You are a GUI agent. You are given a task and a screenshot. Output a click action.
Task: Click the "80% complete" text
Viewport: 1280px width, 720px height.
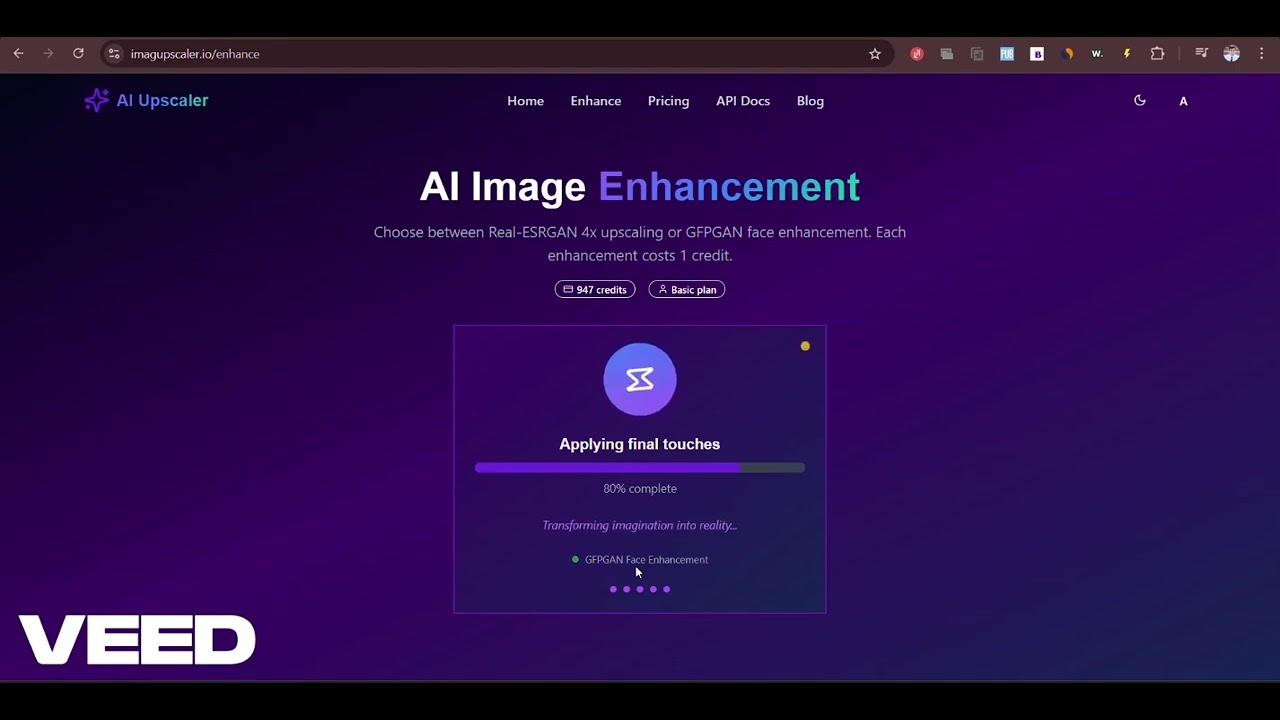tap(640, 489)
